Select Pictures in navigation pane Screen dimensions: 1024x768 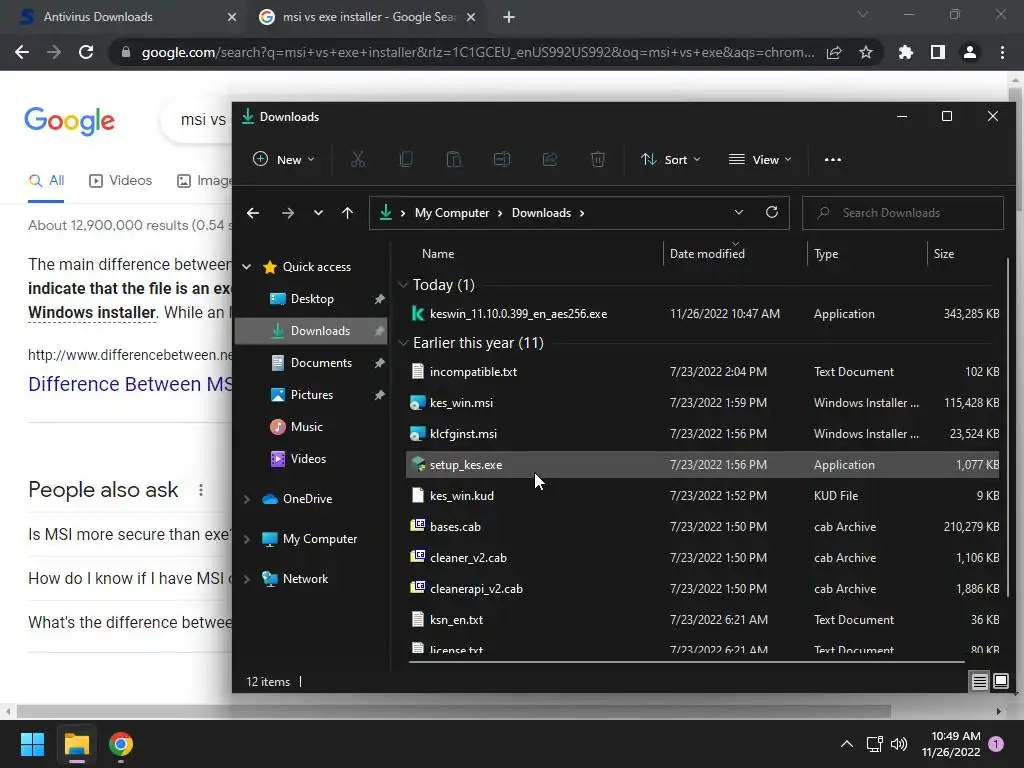[311, 394]
